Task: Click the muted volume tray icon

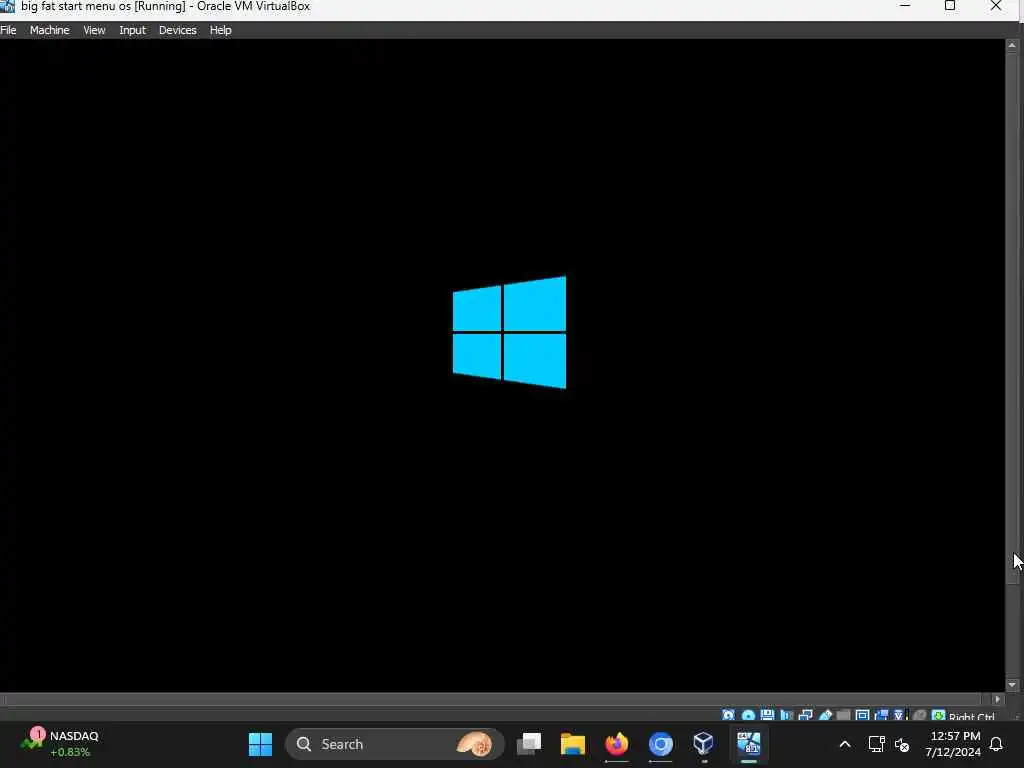Action: [x=902, y=744]
